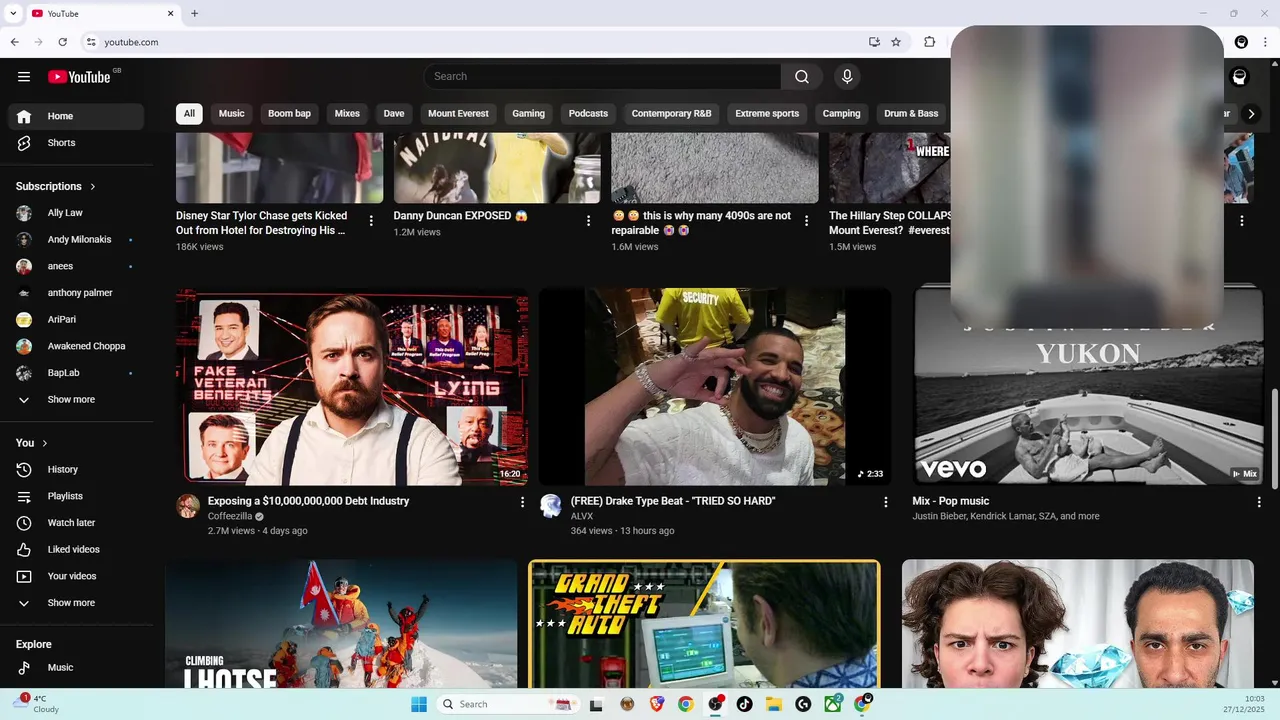Start voice search with the microphone

(847, 77)
